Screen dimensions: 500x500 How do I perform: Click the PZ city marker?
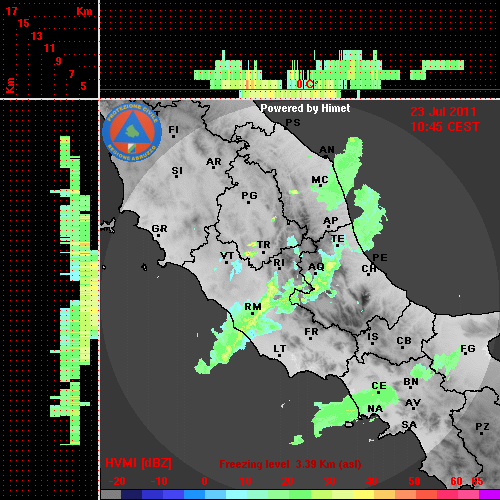(482, 428)
